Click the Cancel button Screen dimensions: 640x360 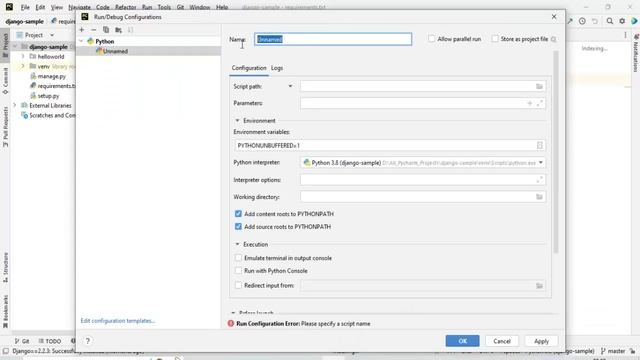click(502, 341)
